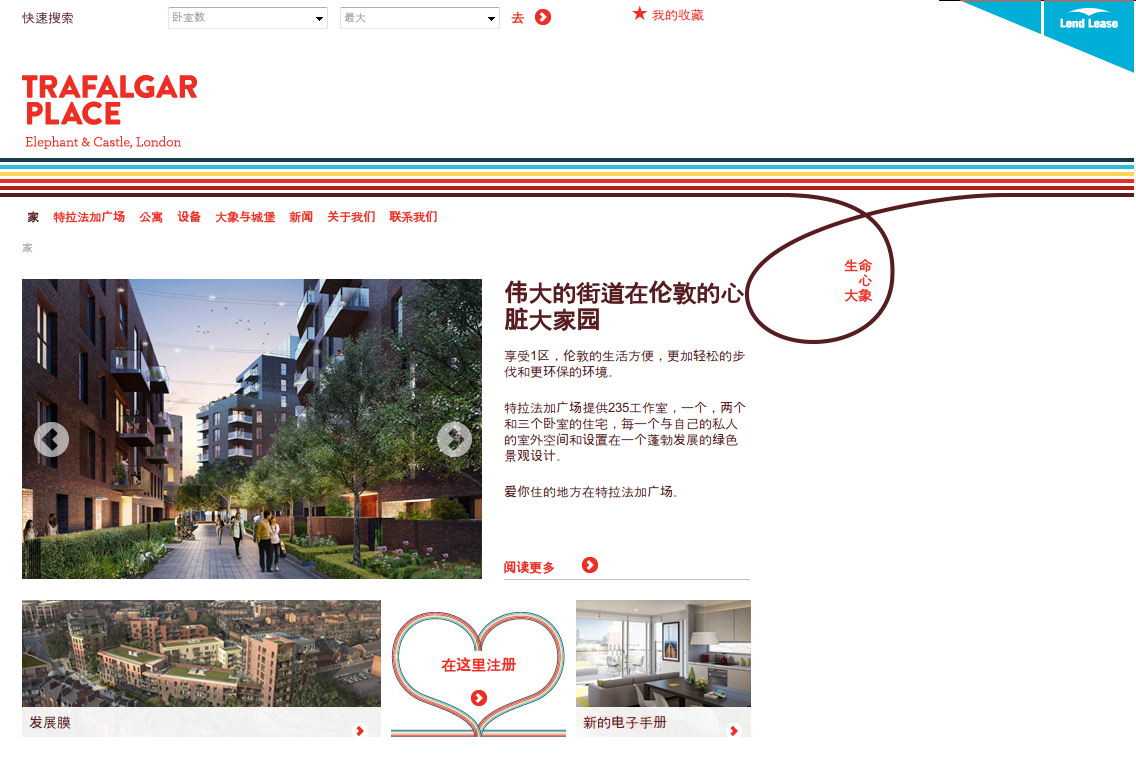Click the 家 breadcrumb link
This screenshot has height=771, width=1136.
(28, 248)
